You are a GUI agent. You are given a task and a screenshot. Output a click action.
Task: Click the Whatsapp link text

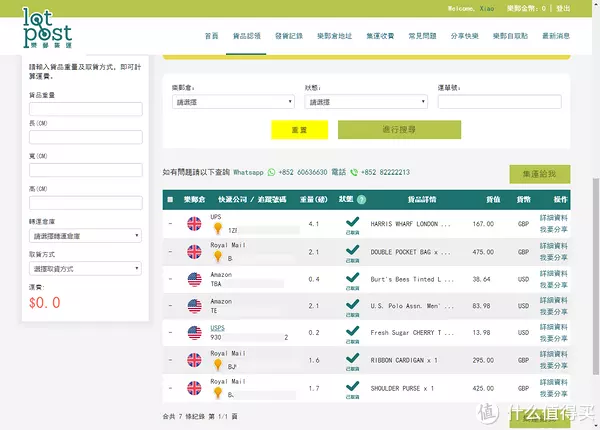(x=248, y=172)
